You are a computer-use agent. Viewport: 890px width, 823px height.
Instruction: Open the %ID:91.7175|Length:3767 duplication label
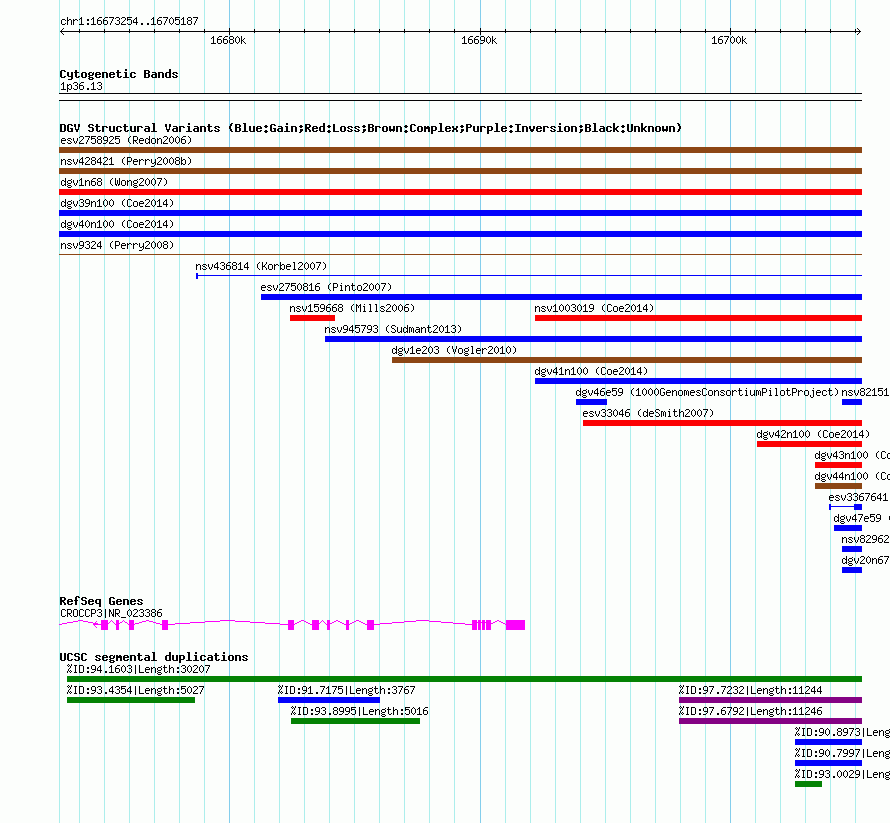347,690
